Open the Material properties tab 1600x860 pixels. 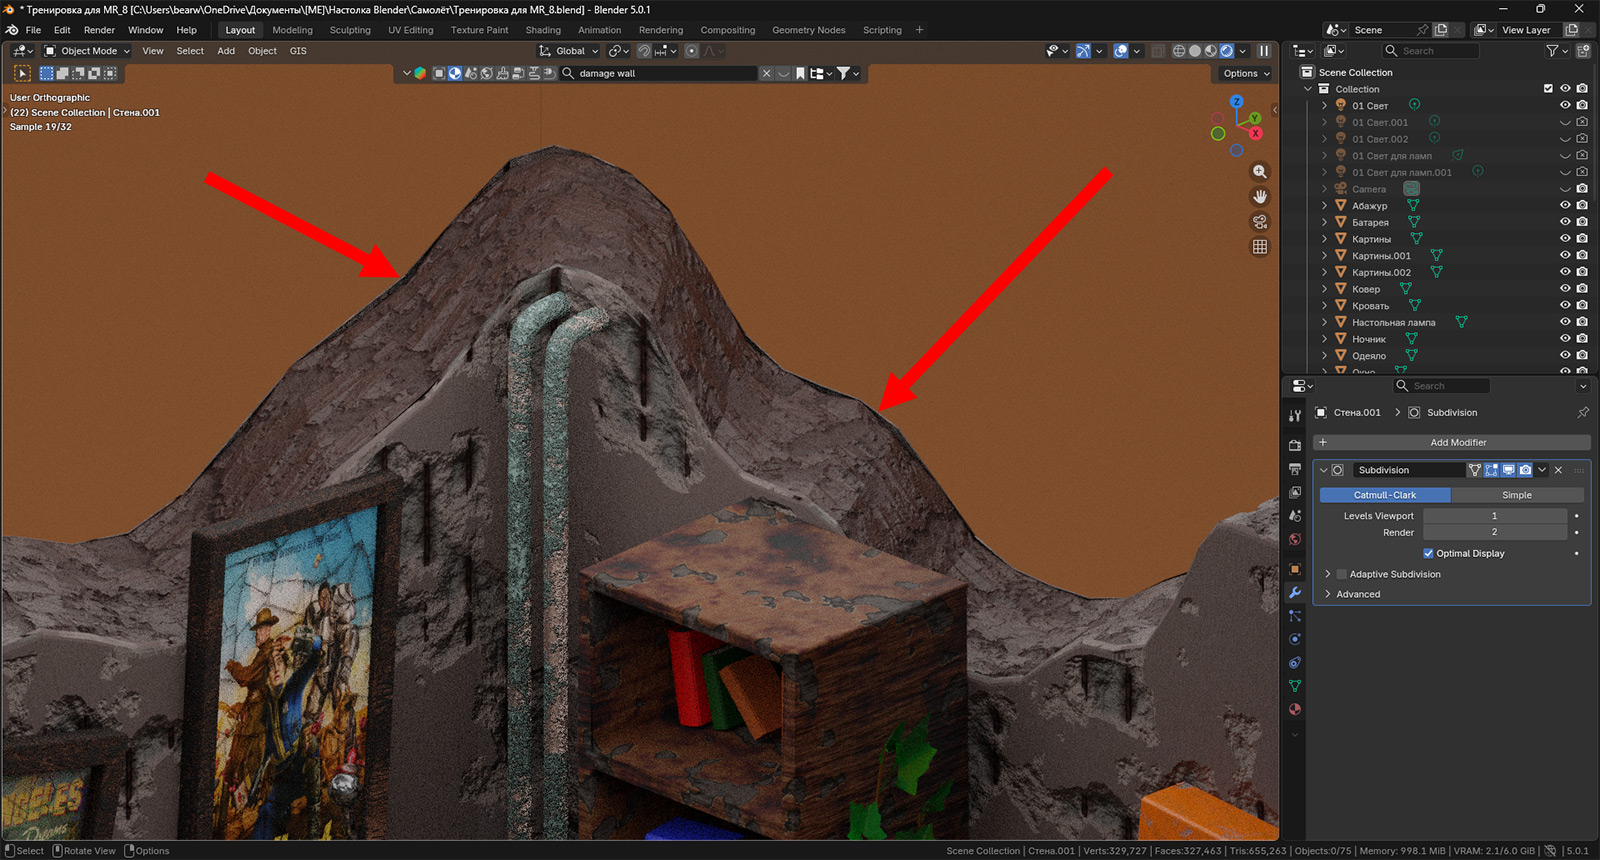[x=1295, y=710]
